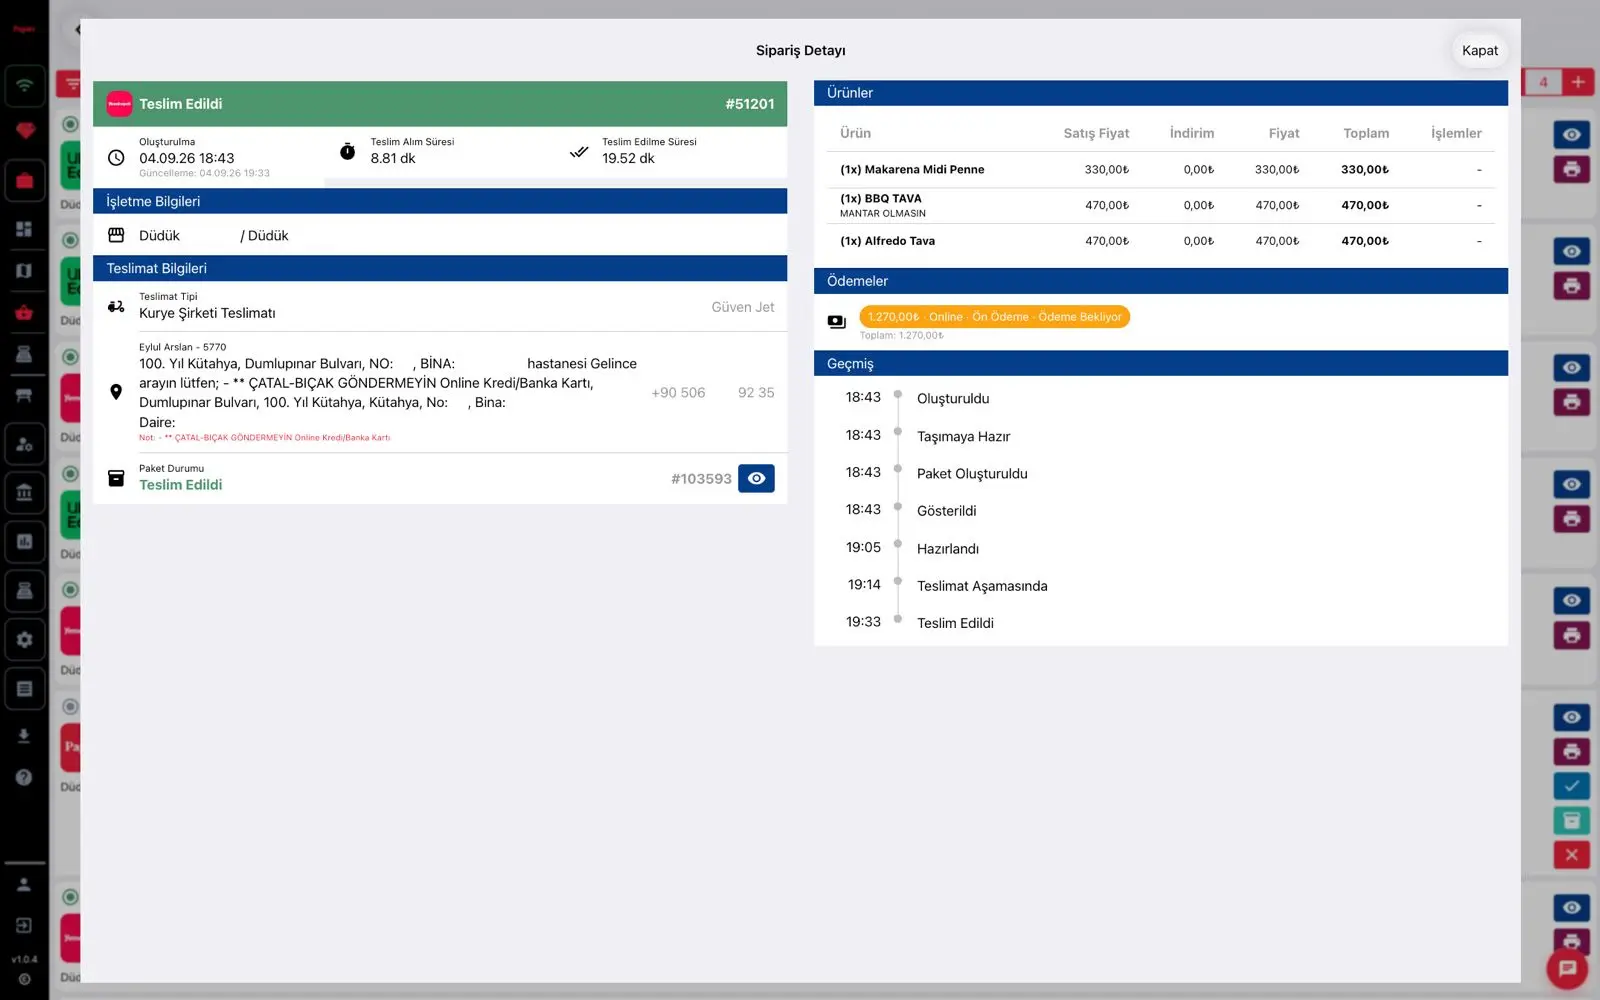This screenshot has height=1000, width=1600.
Task: Open the bank building icon in sidebar
Action: pos(24,492)
